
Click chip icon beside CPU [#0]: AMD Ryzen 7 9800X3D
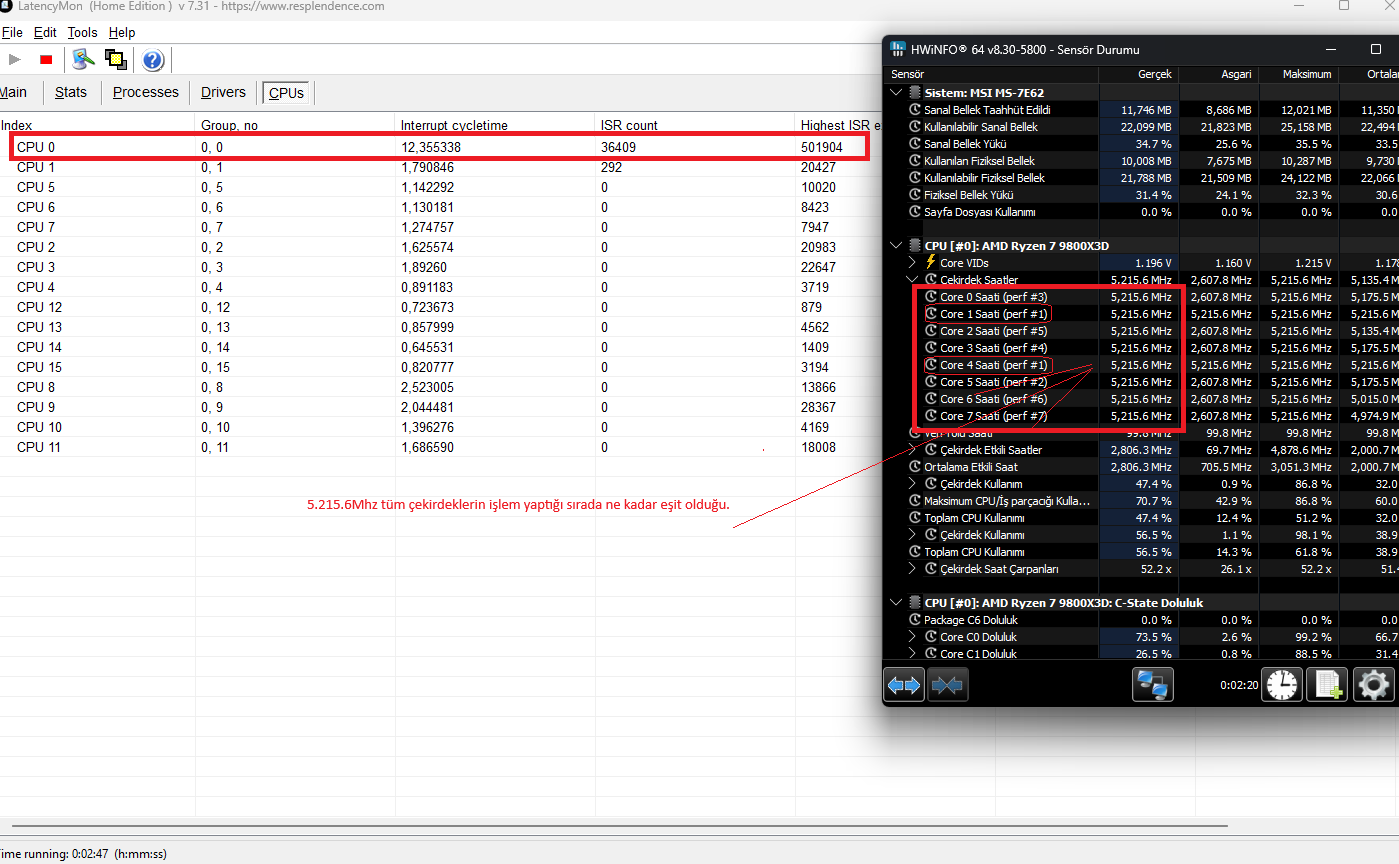point(915,246)
